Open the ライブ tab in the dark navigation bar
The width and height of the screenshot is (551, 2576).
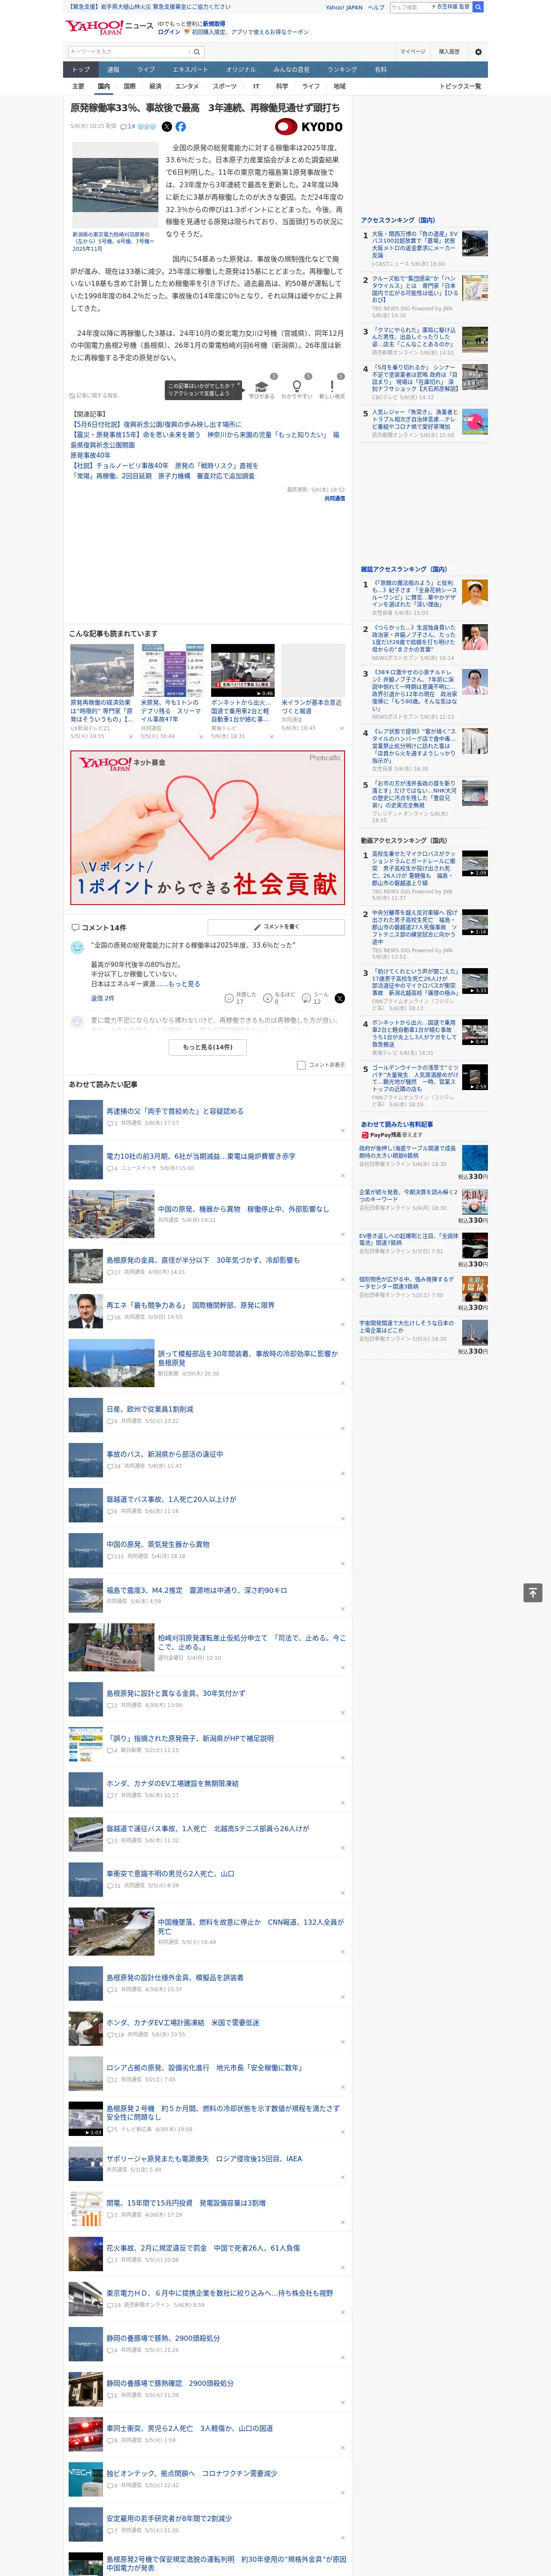(x=146, y=70)
